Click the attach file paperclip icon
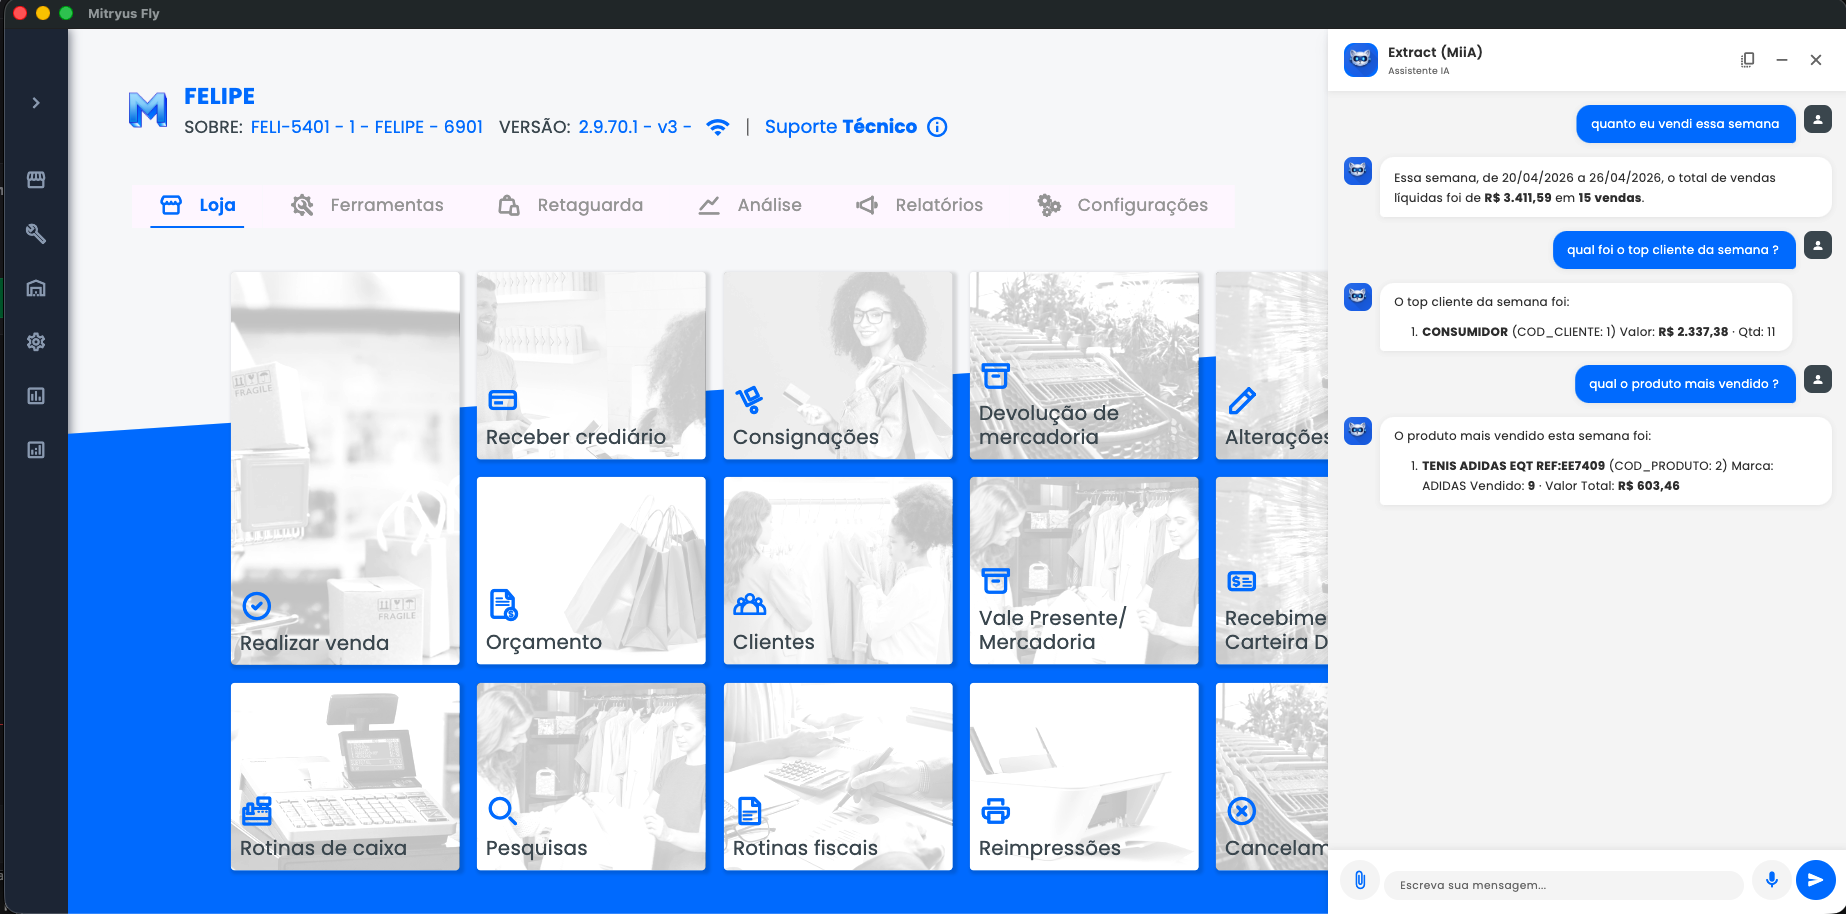The height and width of the screenshot is (914, 1846). [1360, 880]
